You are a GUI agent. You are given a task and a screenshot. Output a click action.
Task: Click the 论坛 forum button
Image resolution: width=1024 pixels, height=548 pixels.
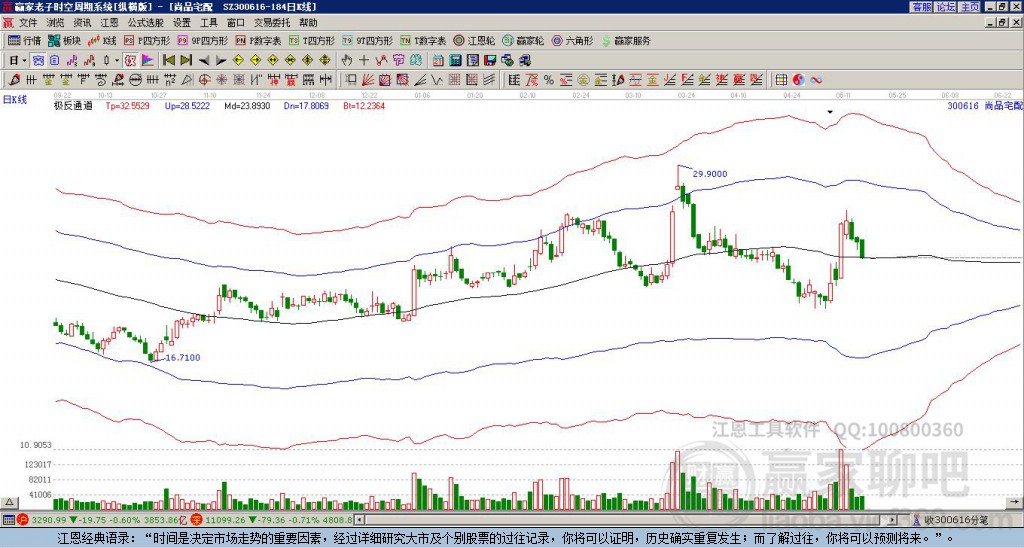[946, 7]
